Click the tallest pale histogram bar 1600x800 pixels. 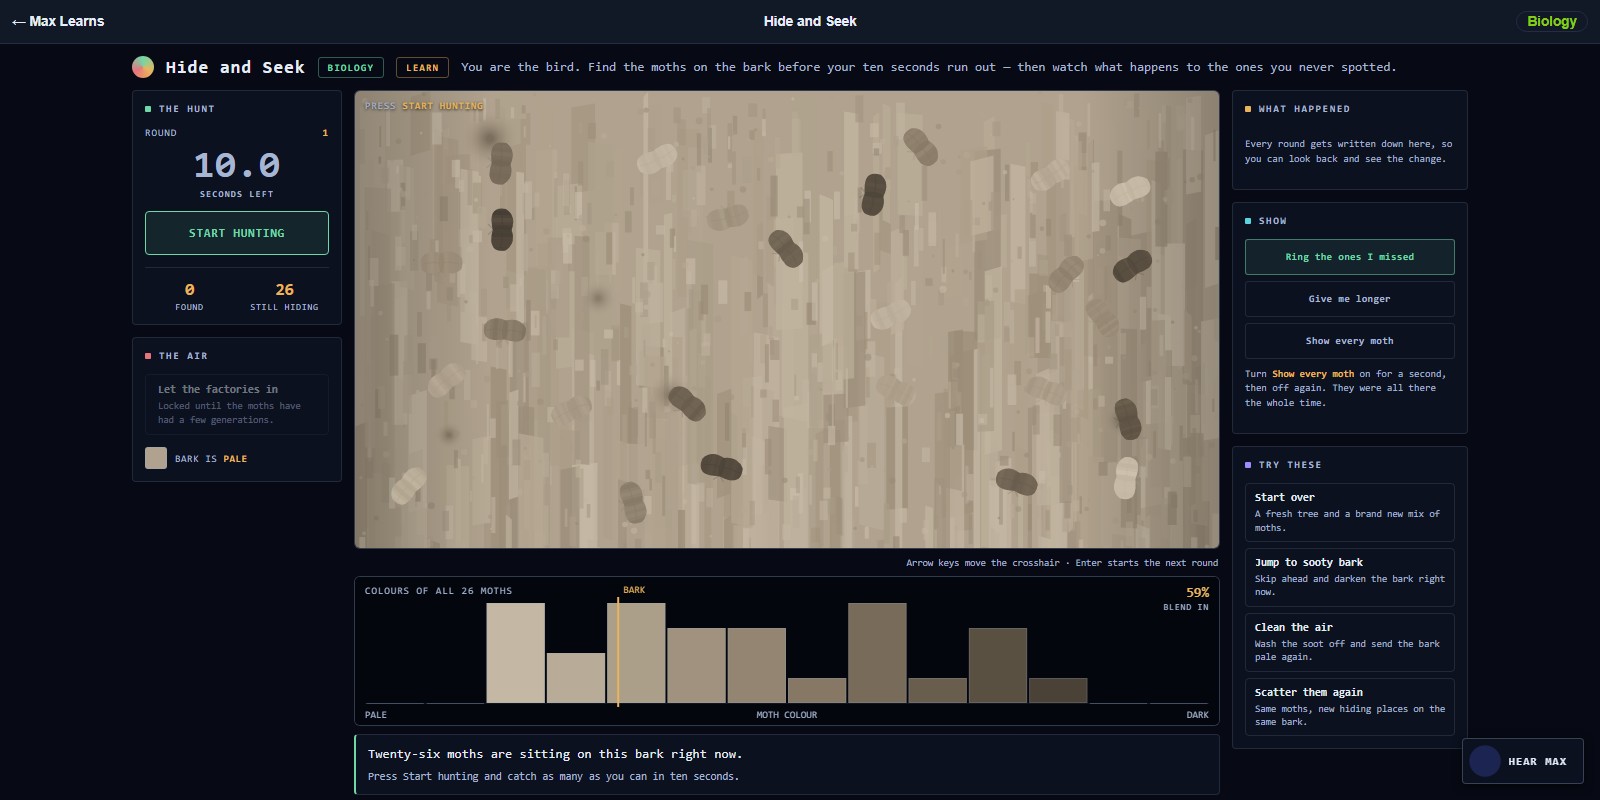tap(516, 653)
